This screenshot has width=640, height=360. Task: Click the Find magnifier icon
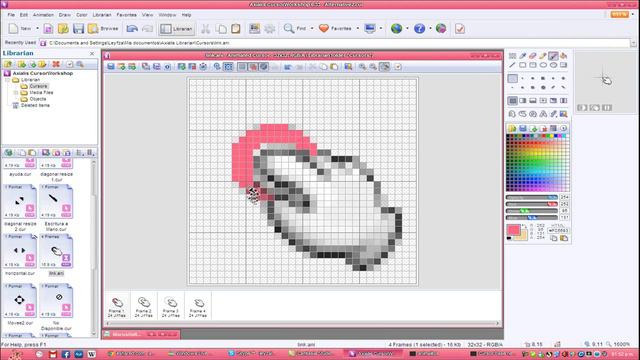tap(289, 29)
